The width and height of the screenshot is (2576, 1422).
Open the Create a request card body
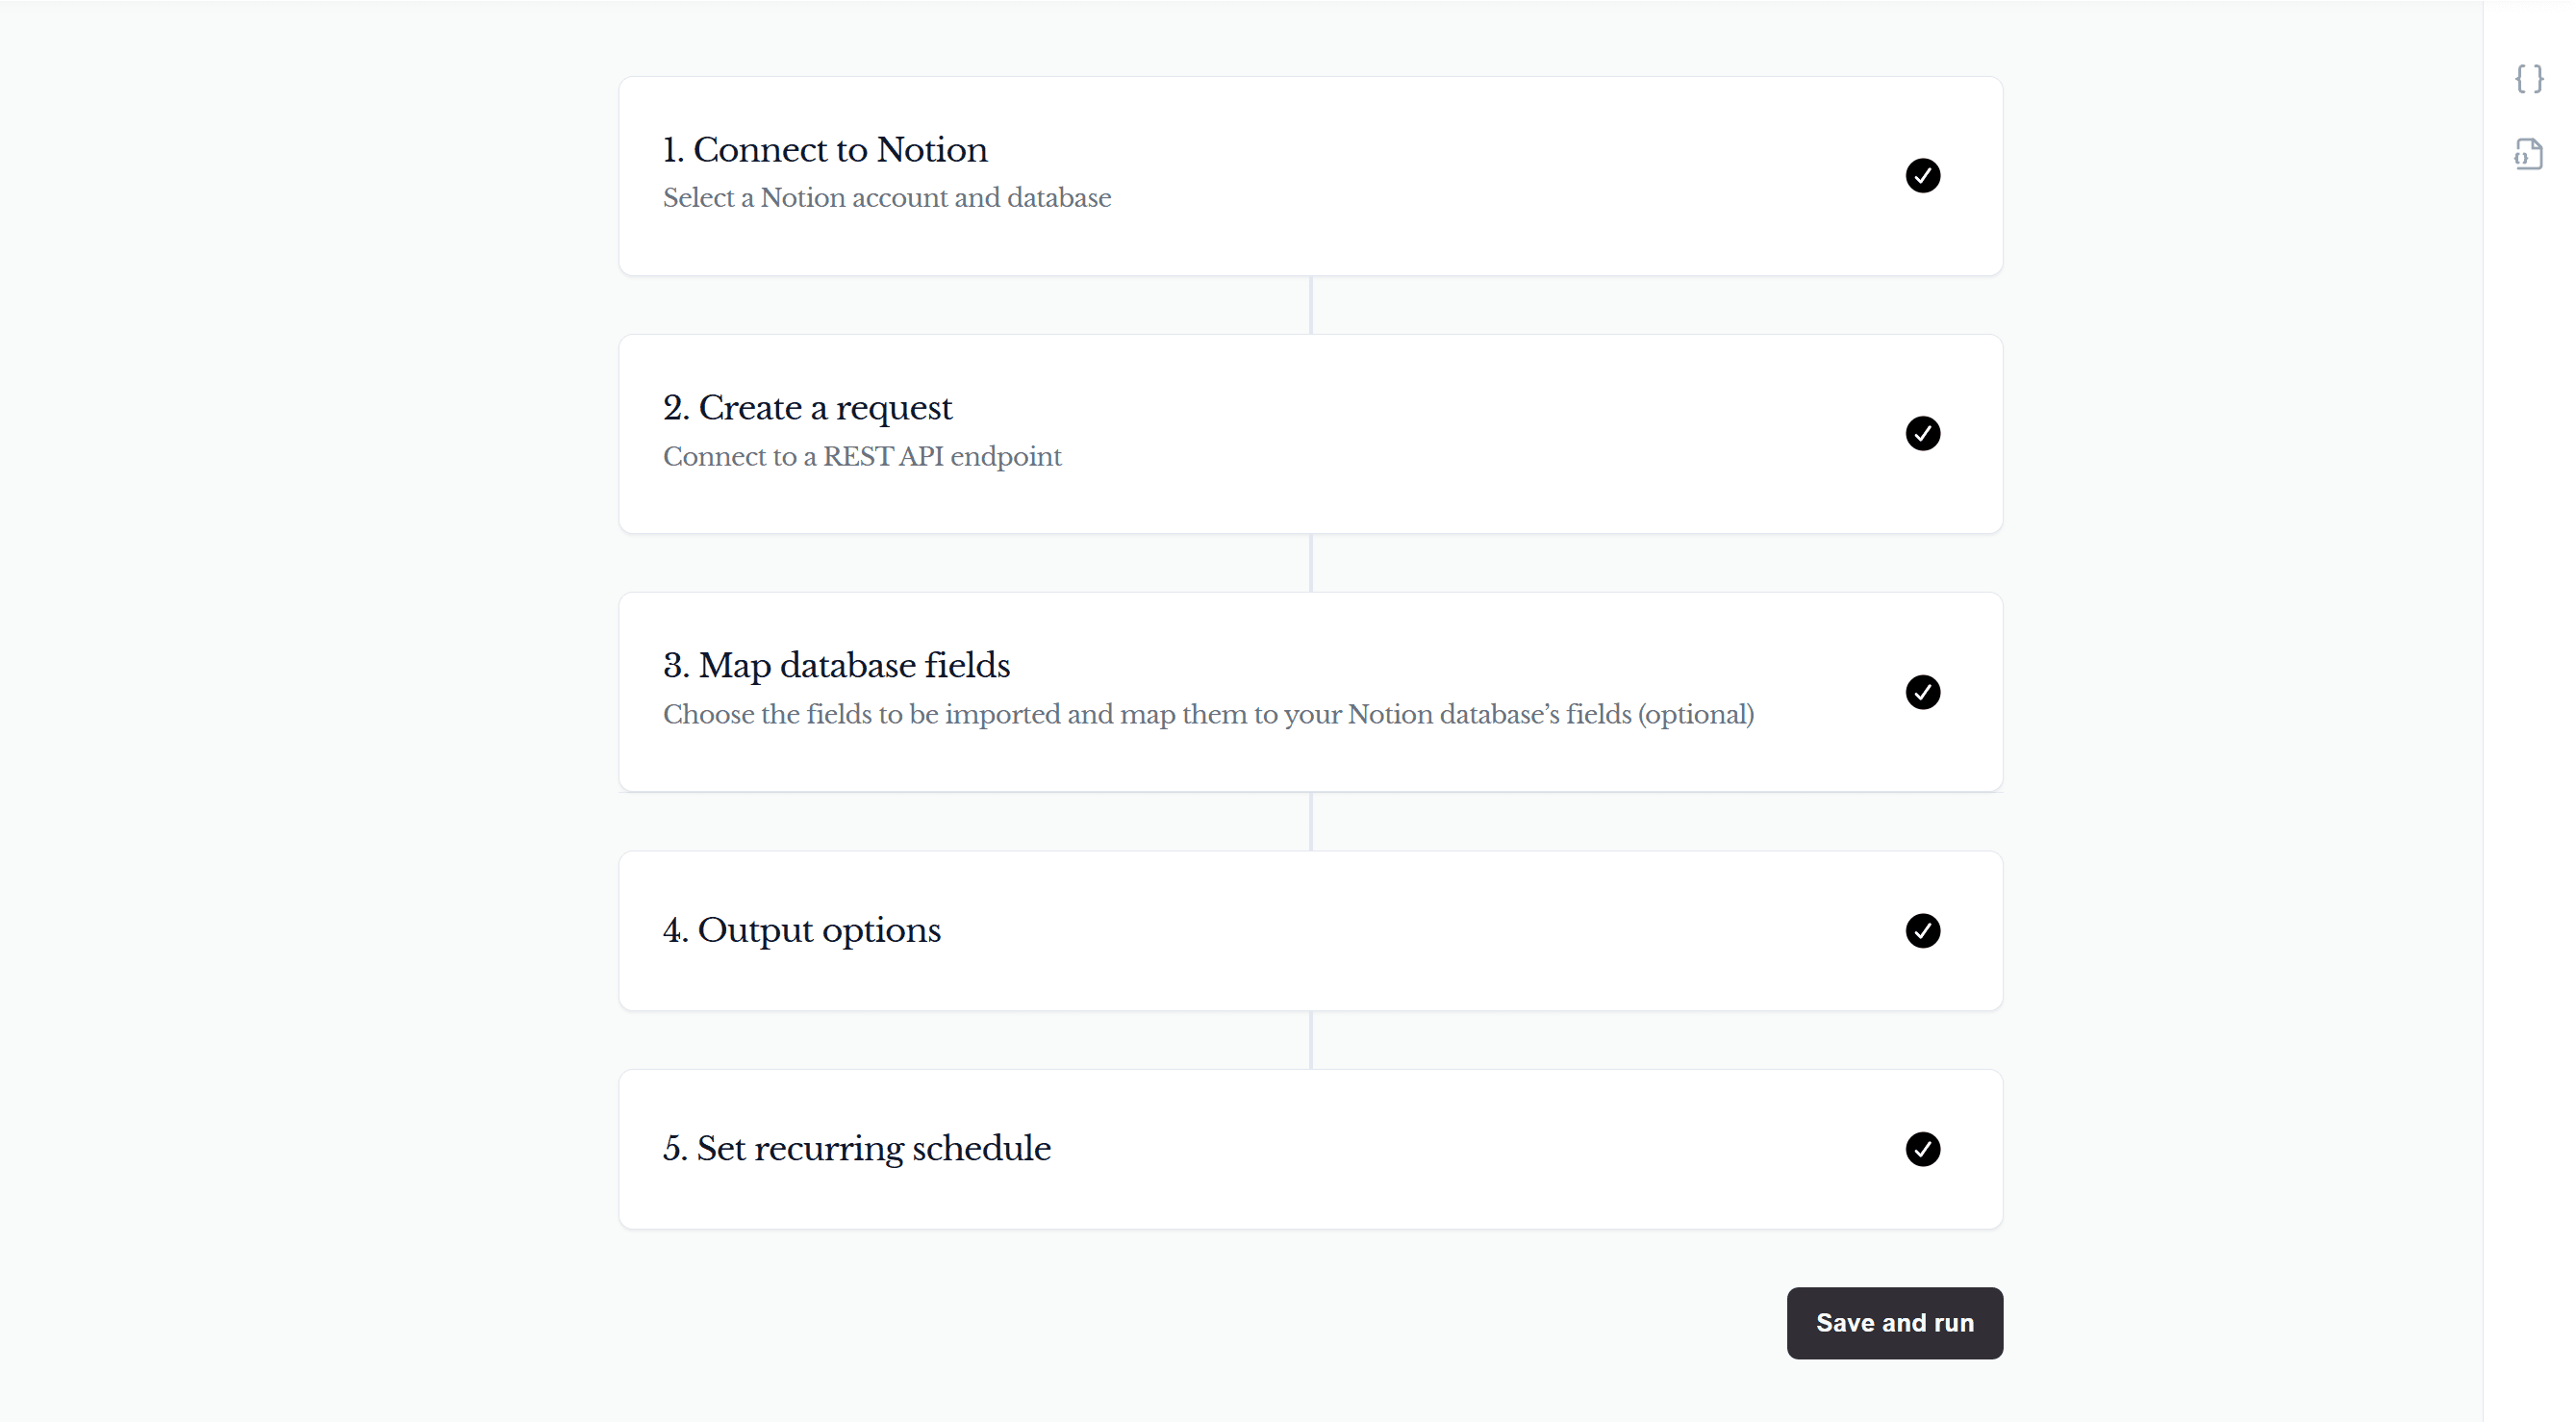pyautogui.click(x=1310, y=434)
